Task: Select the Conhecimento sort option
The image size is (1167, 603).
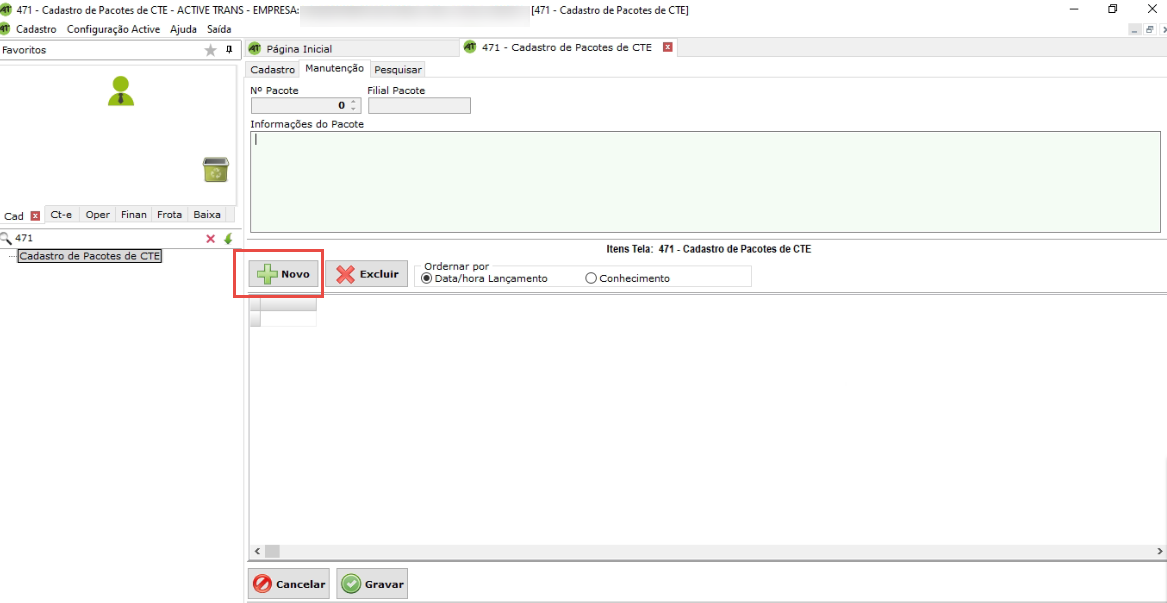Action: click(x=591, y=278)
